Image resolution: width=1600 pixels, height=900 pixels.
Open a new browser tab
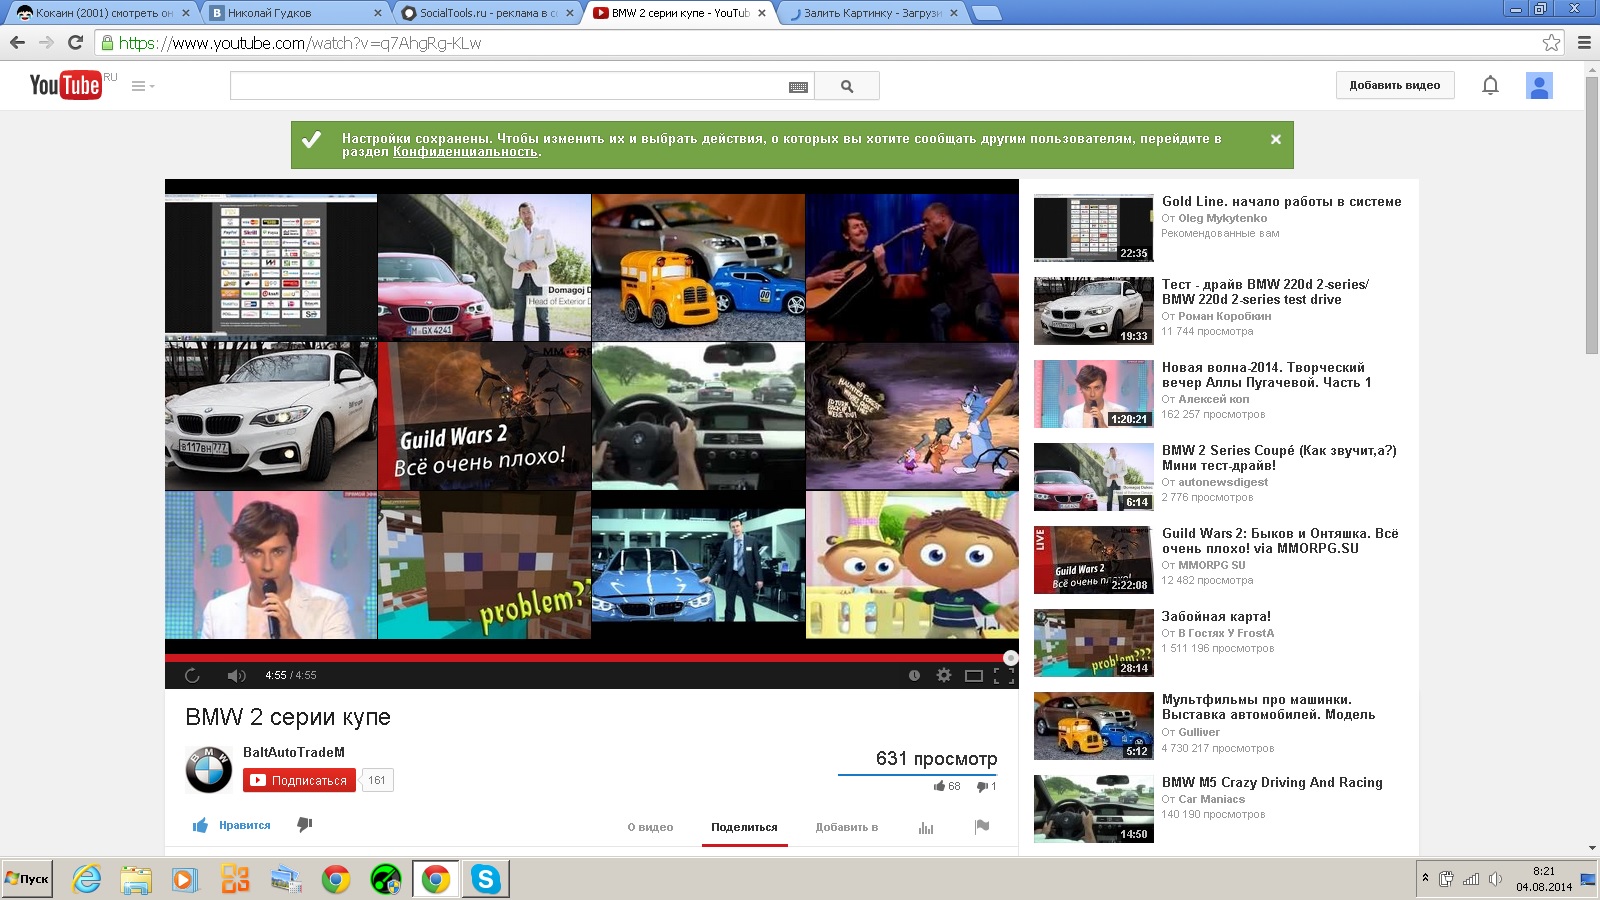click(x=987, y=13)
